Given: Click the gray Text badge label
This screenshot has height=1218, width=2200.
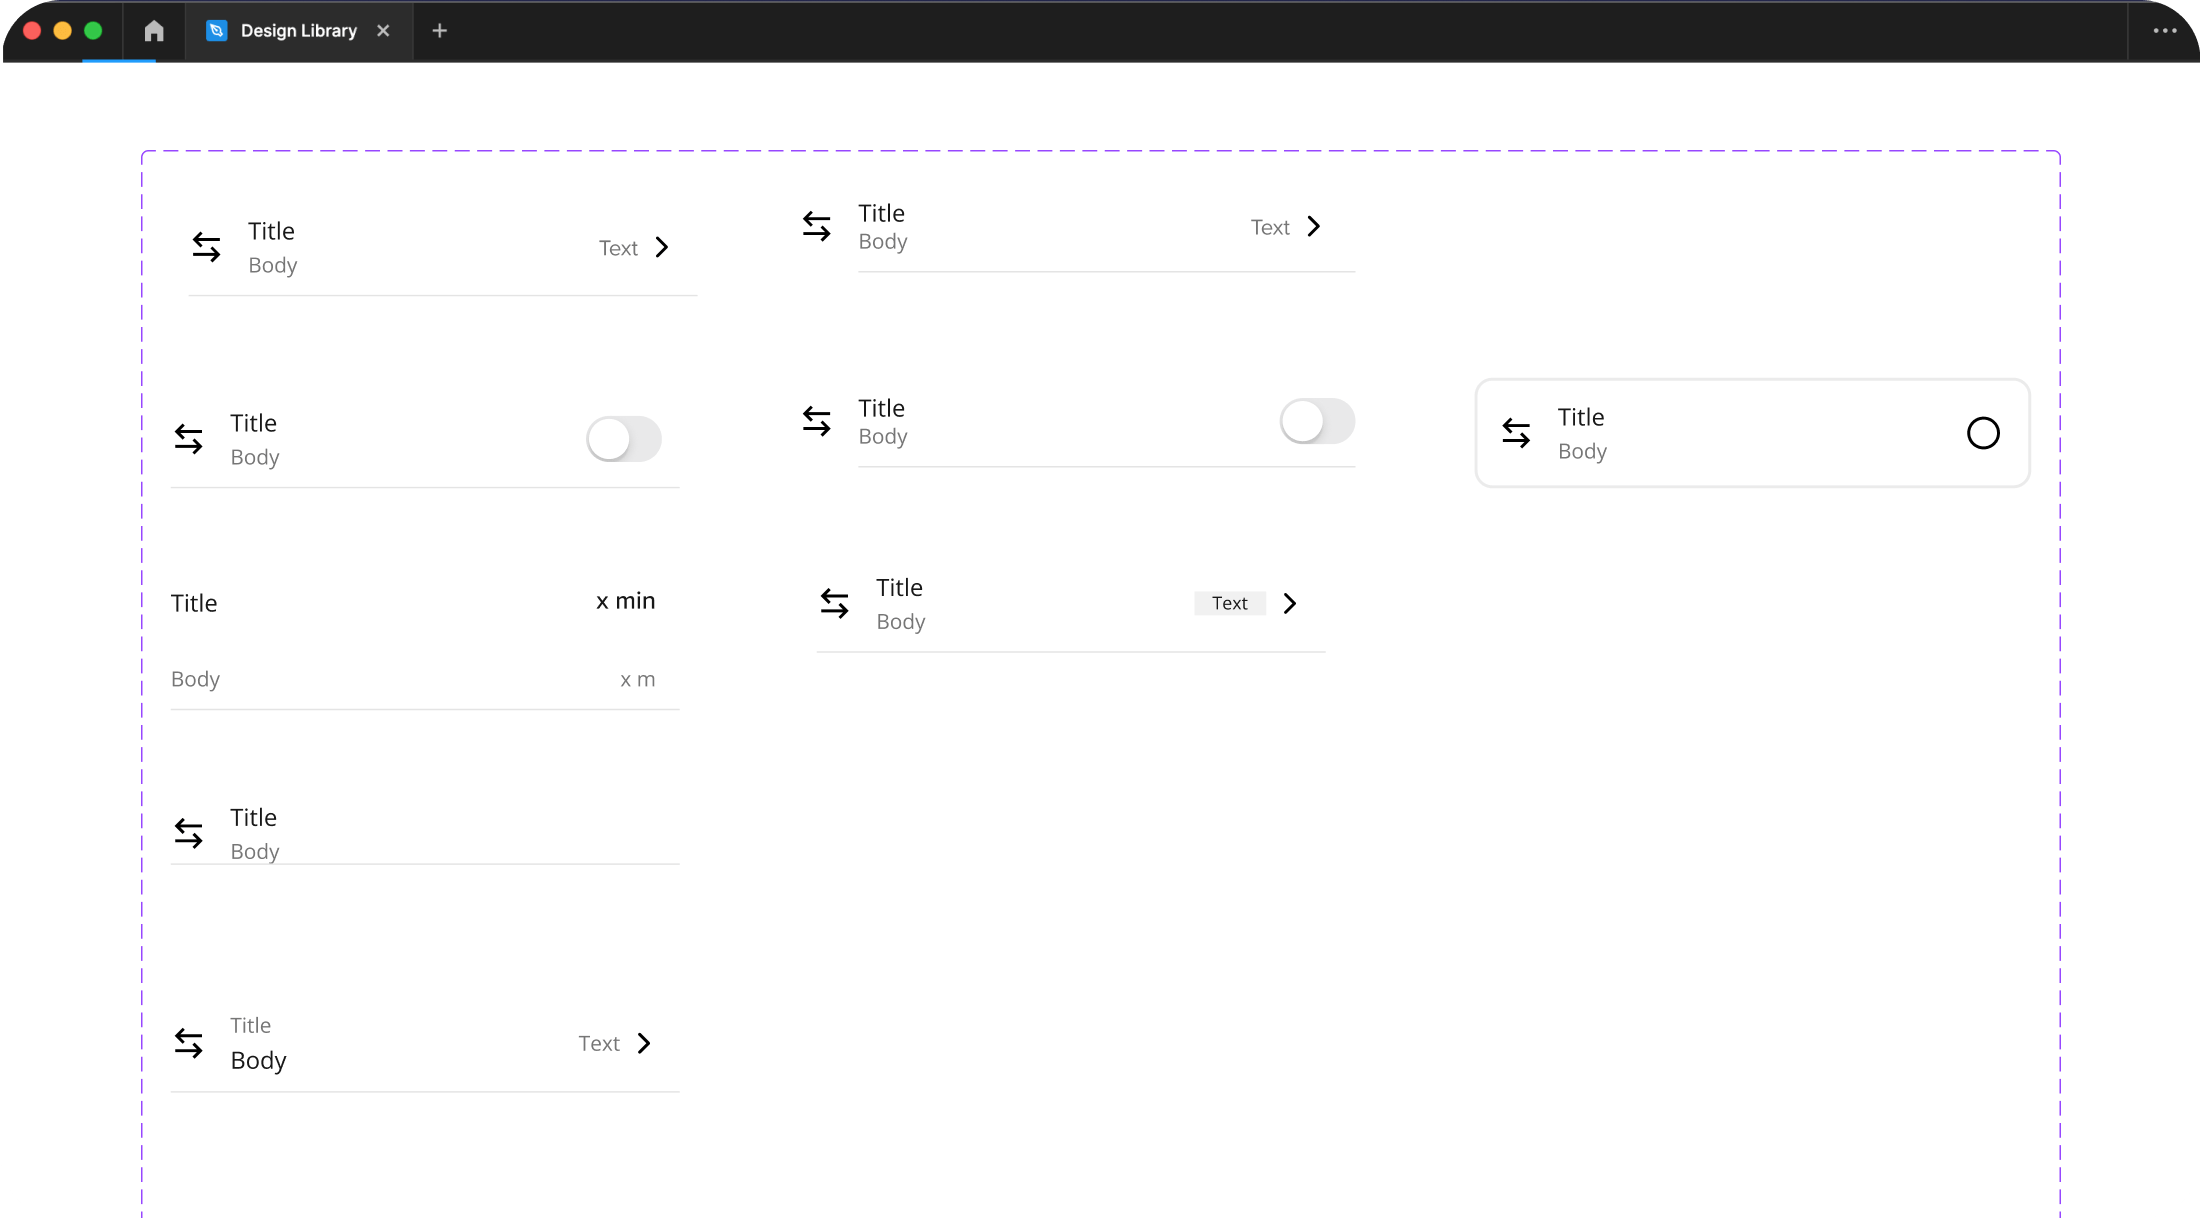Looking at the screenshot, I should coord(1229,603).
